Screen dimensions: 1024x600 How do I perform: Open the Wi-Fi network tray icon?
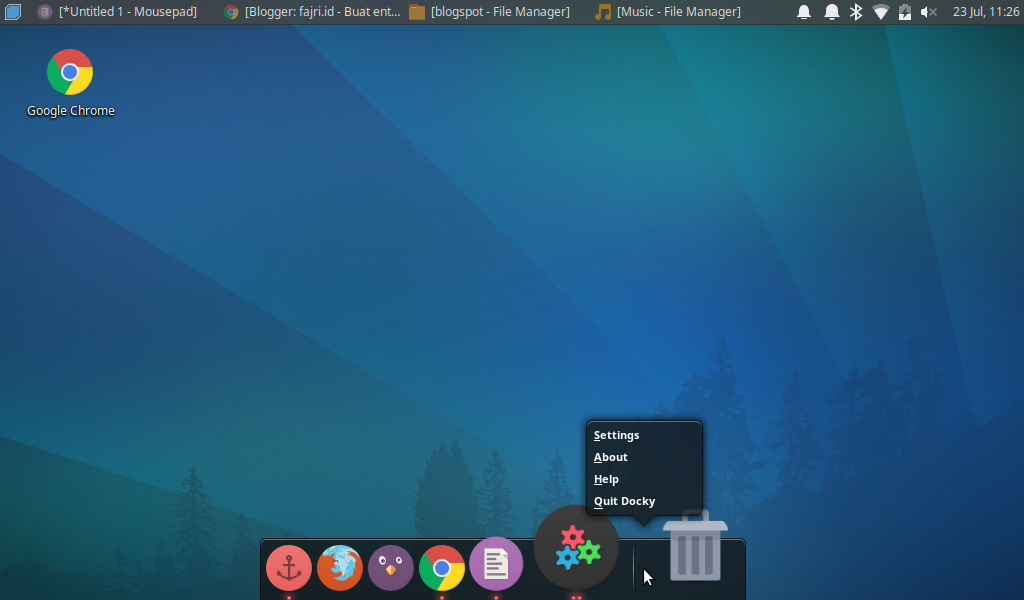coord(880,12)
